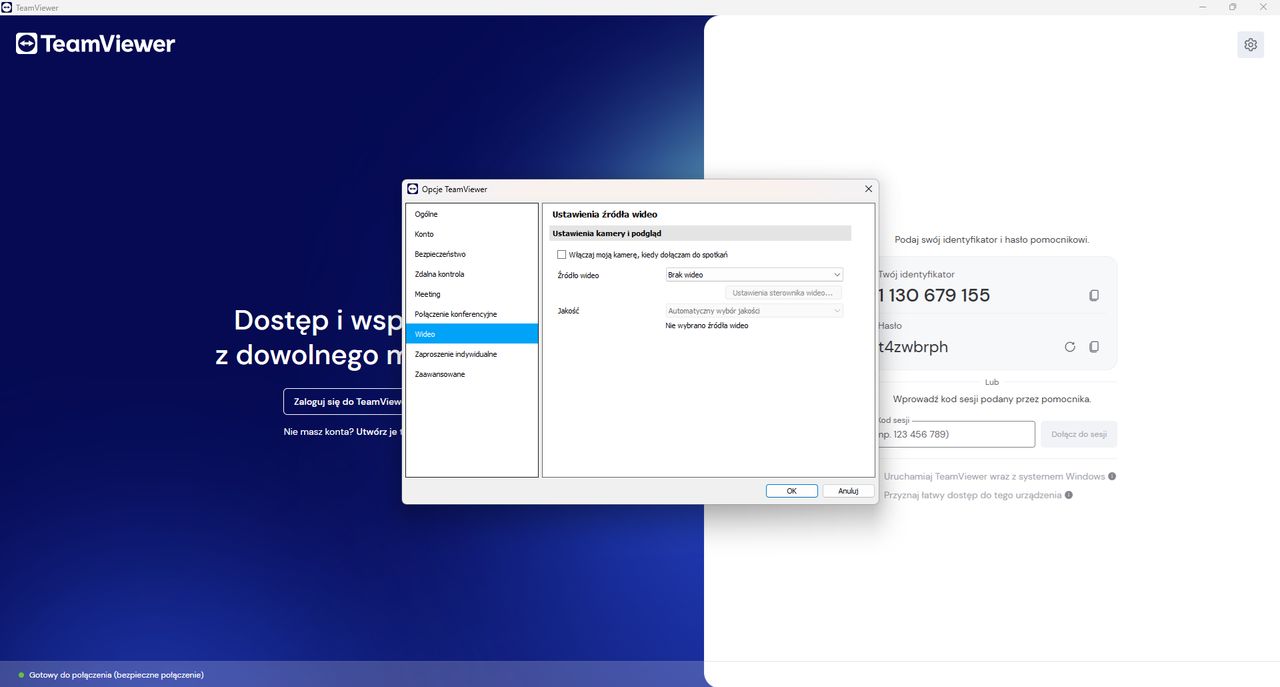Regenerate the password with refresh icon

click(x=1070, y=347)
